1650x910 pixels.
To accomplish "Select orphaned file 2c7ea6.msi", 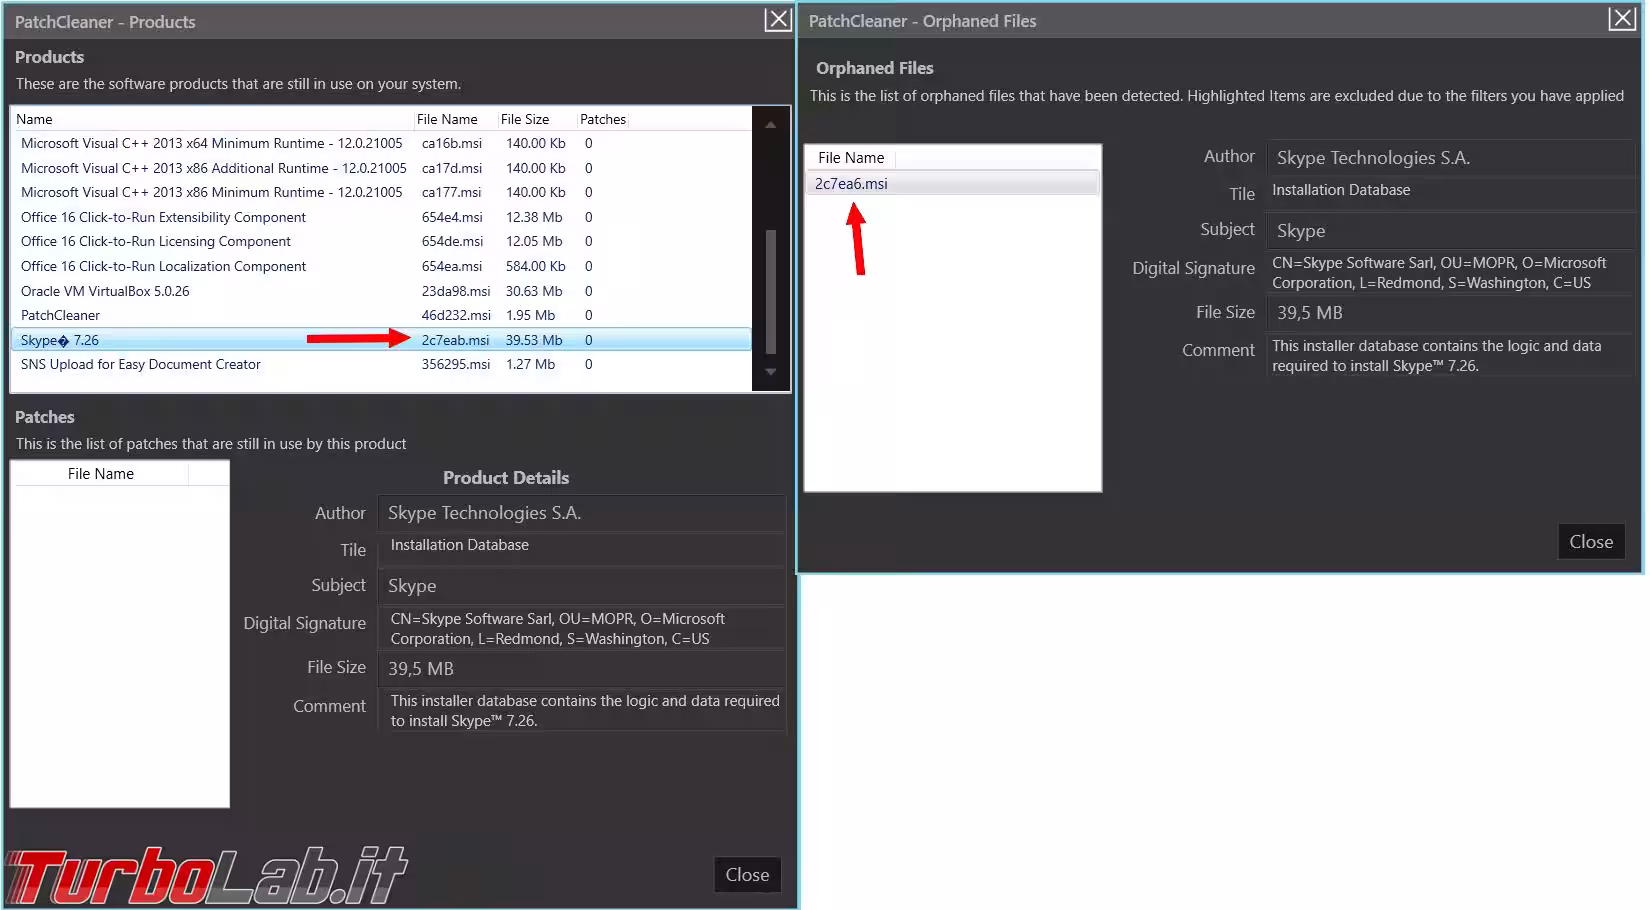I will [x=851, y=184].
